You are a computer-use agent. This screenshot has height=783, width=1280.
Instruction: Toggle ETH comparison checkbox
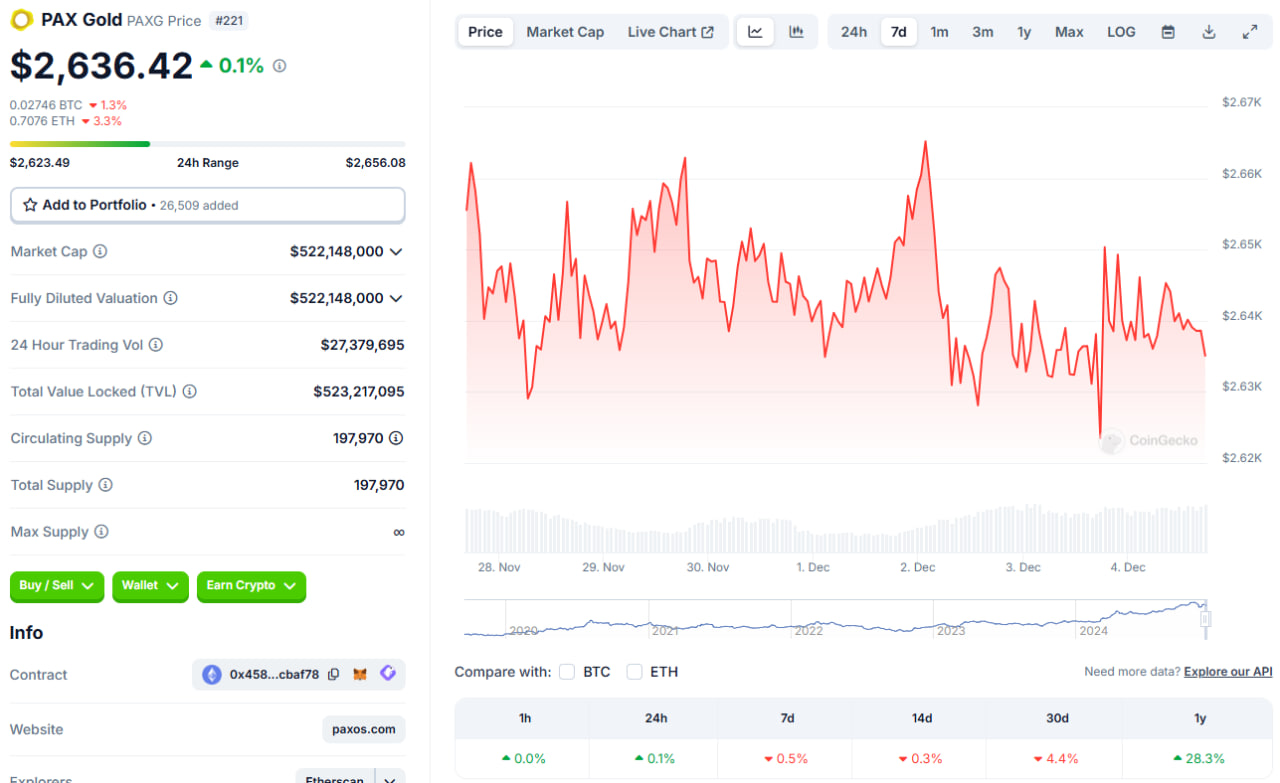[x=634, y=672]
